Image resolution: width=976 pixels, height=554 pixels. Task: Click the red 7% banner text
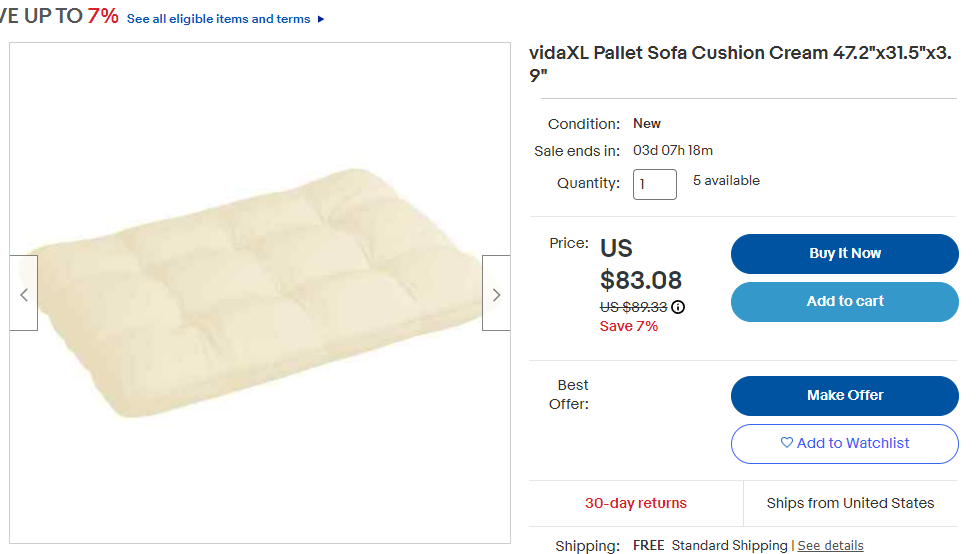pyautogui.click(x=103, y=16)
